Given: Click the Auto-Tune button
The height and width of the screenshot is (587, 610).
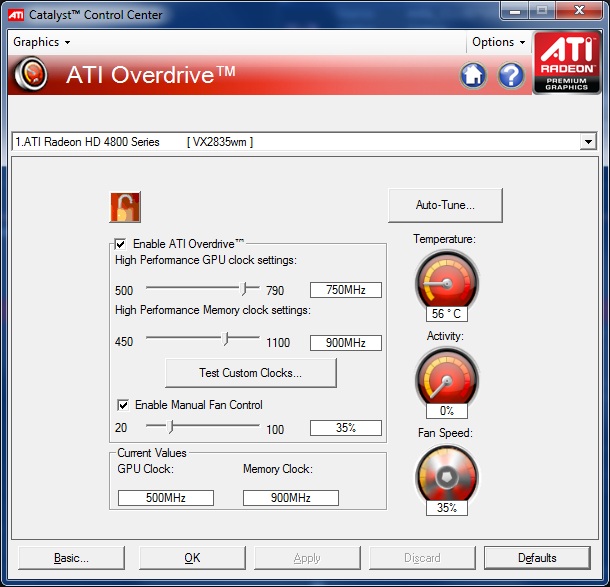Looking at the screenshot, I should (x=445, y=205).
